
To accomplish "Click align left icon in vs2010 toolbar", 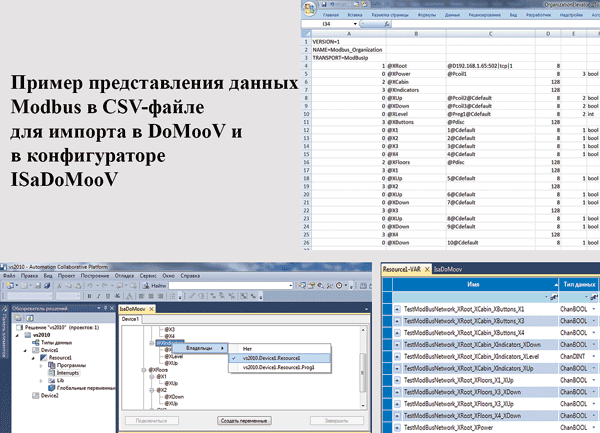I will click(141, 296).
